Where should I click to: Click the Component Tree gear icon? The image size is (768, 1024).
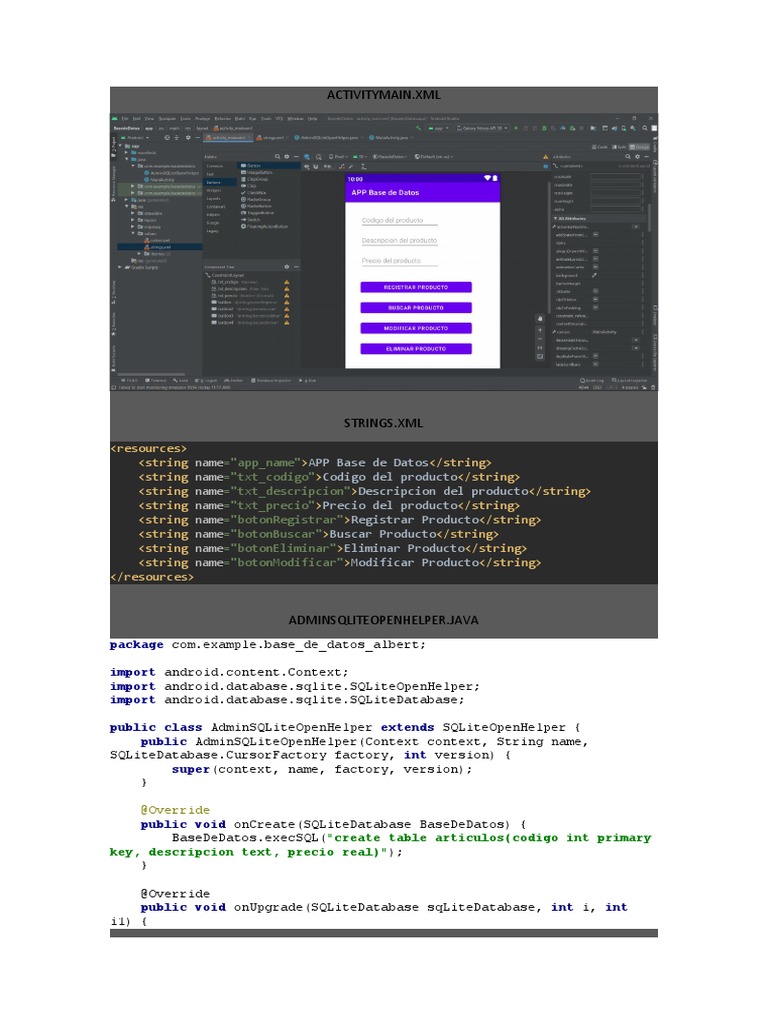[x=286, y=267]
